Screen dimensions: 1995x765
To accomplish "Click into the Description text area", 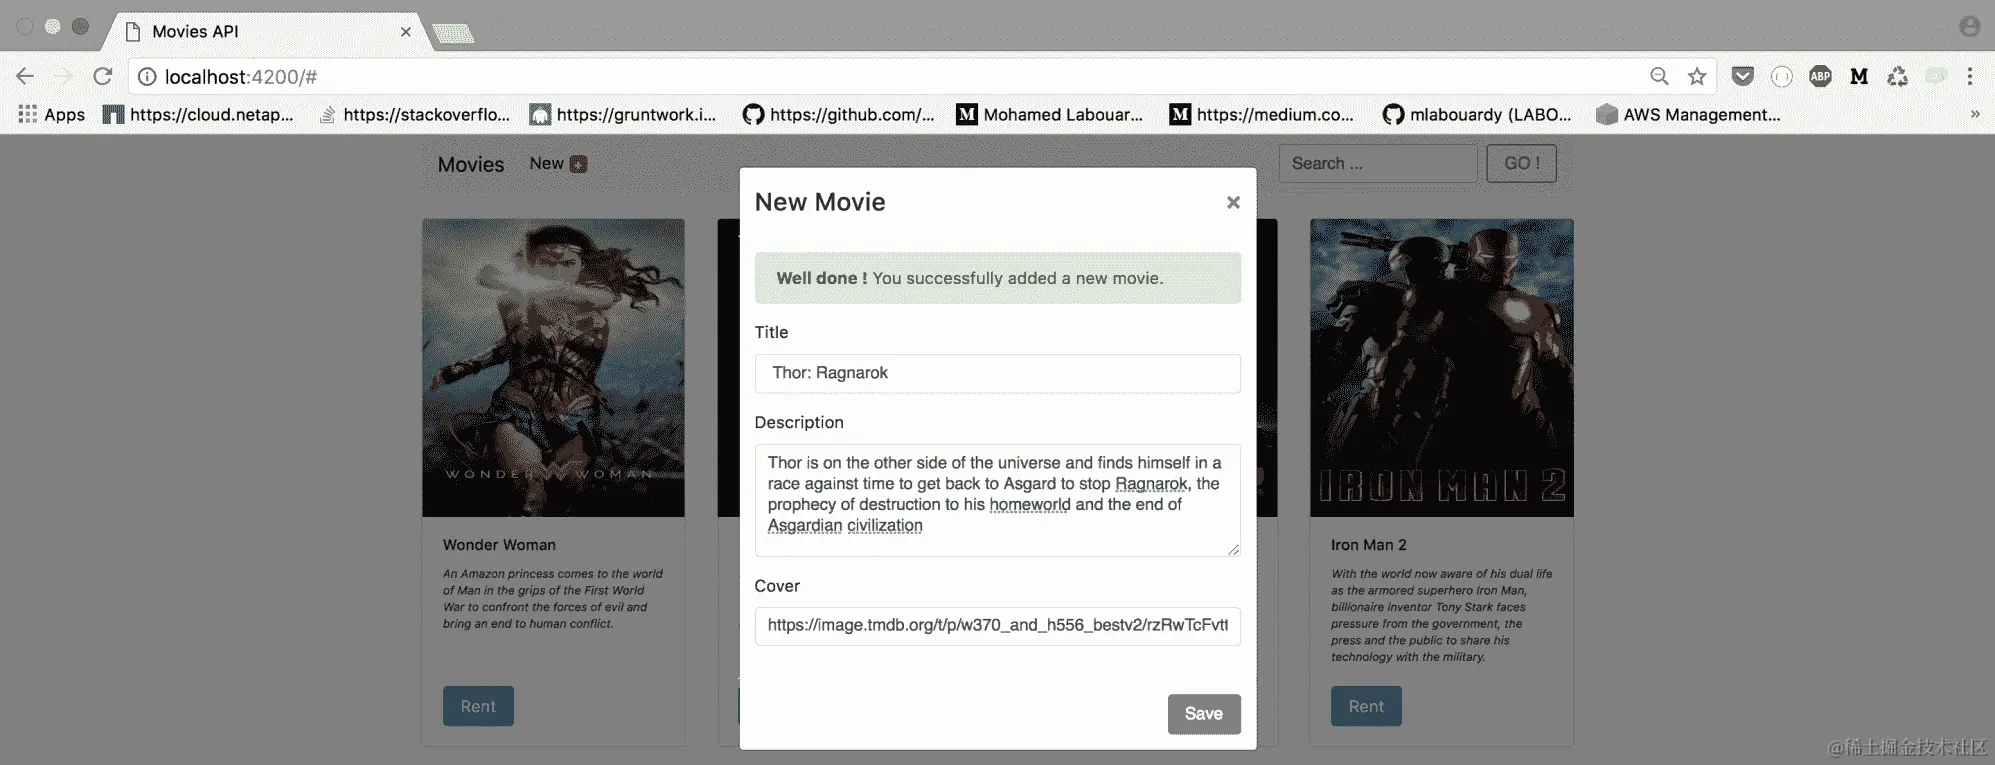I will (x=997, y=500).
